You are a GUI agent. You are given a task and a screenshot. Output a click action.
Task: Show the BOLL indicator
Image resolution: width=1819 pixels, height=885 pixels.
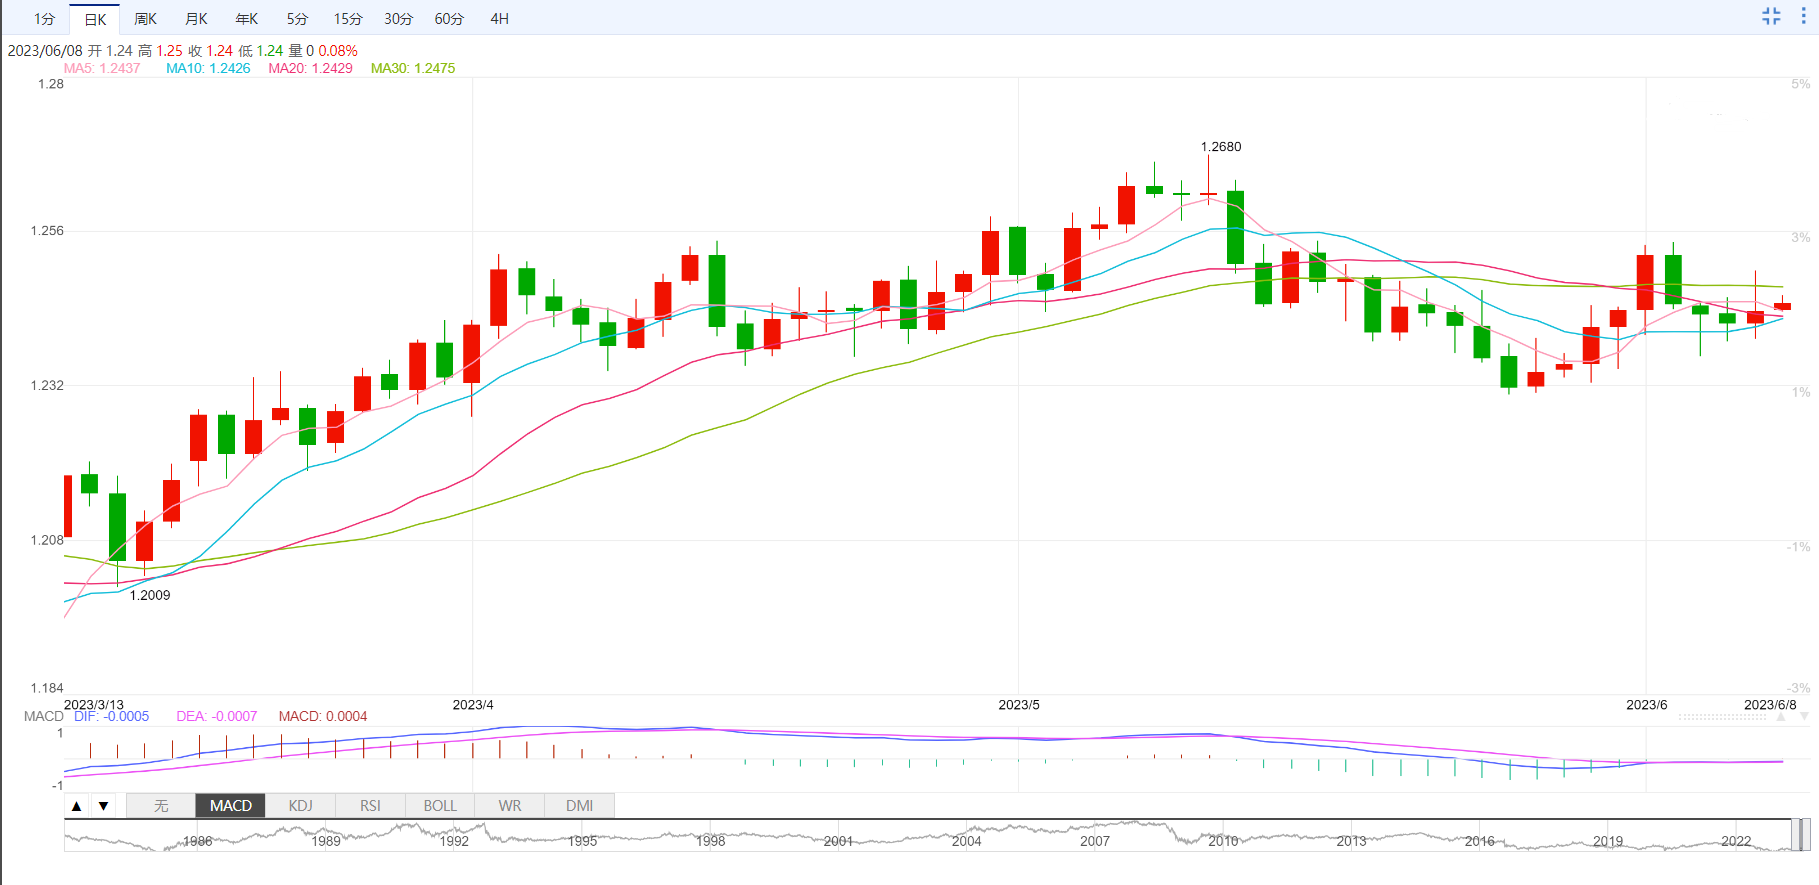(440, 806)
